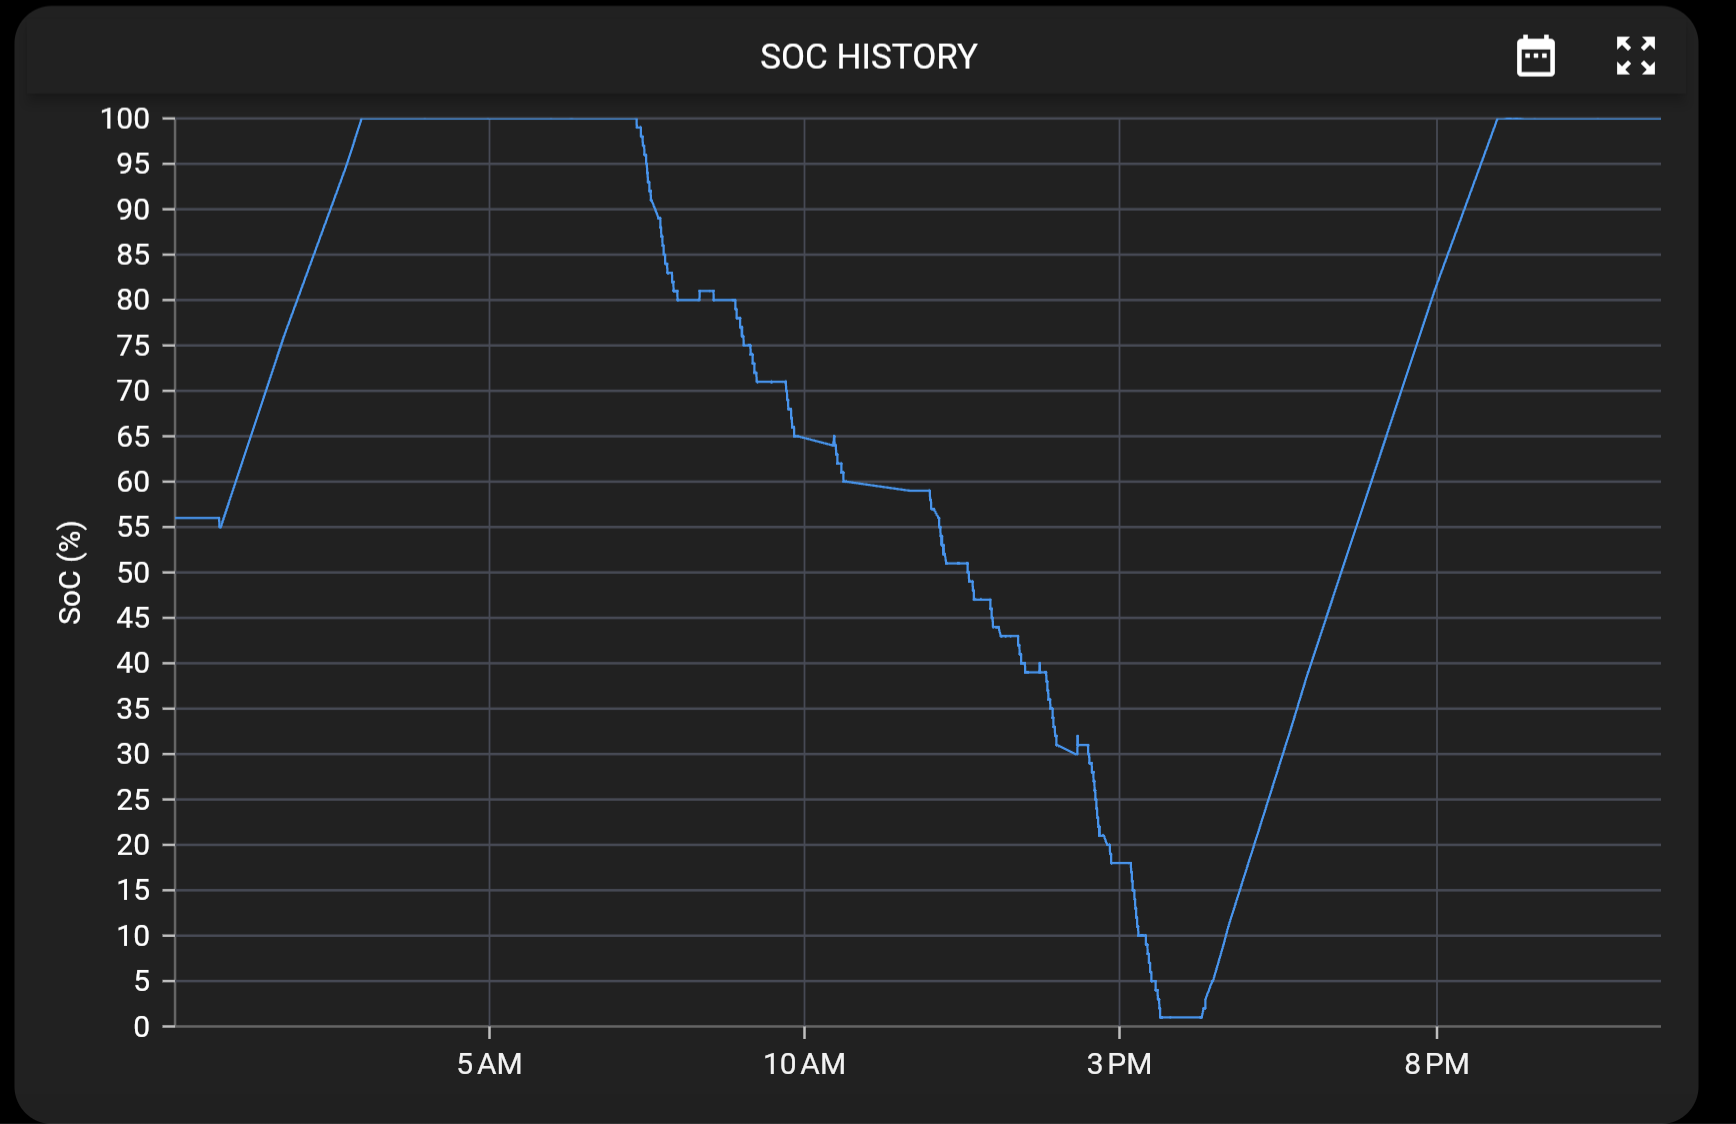This screenshot has height=1124, width=1736.
Task: Click the flat bottom of the curve near 0%
Action: click(1181, 1017)
